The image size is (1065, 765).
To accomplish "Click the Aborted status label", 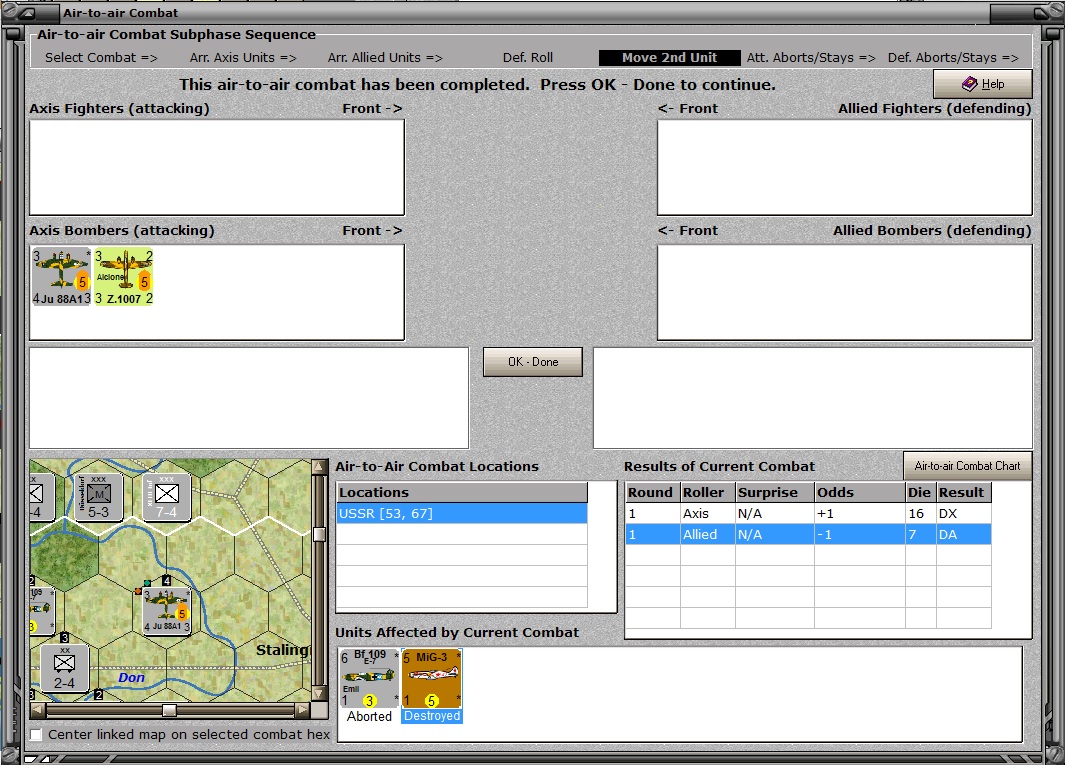I will point(369,716).
